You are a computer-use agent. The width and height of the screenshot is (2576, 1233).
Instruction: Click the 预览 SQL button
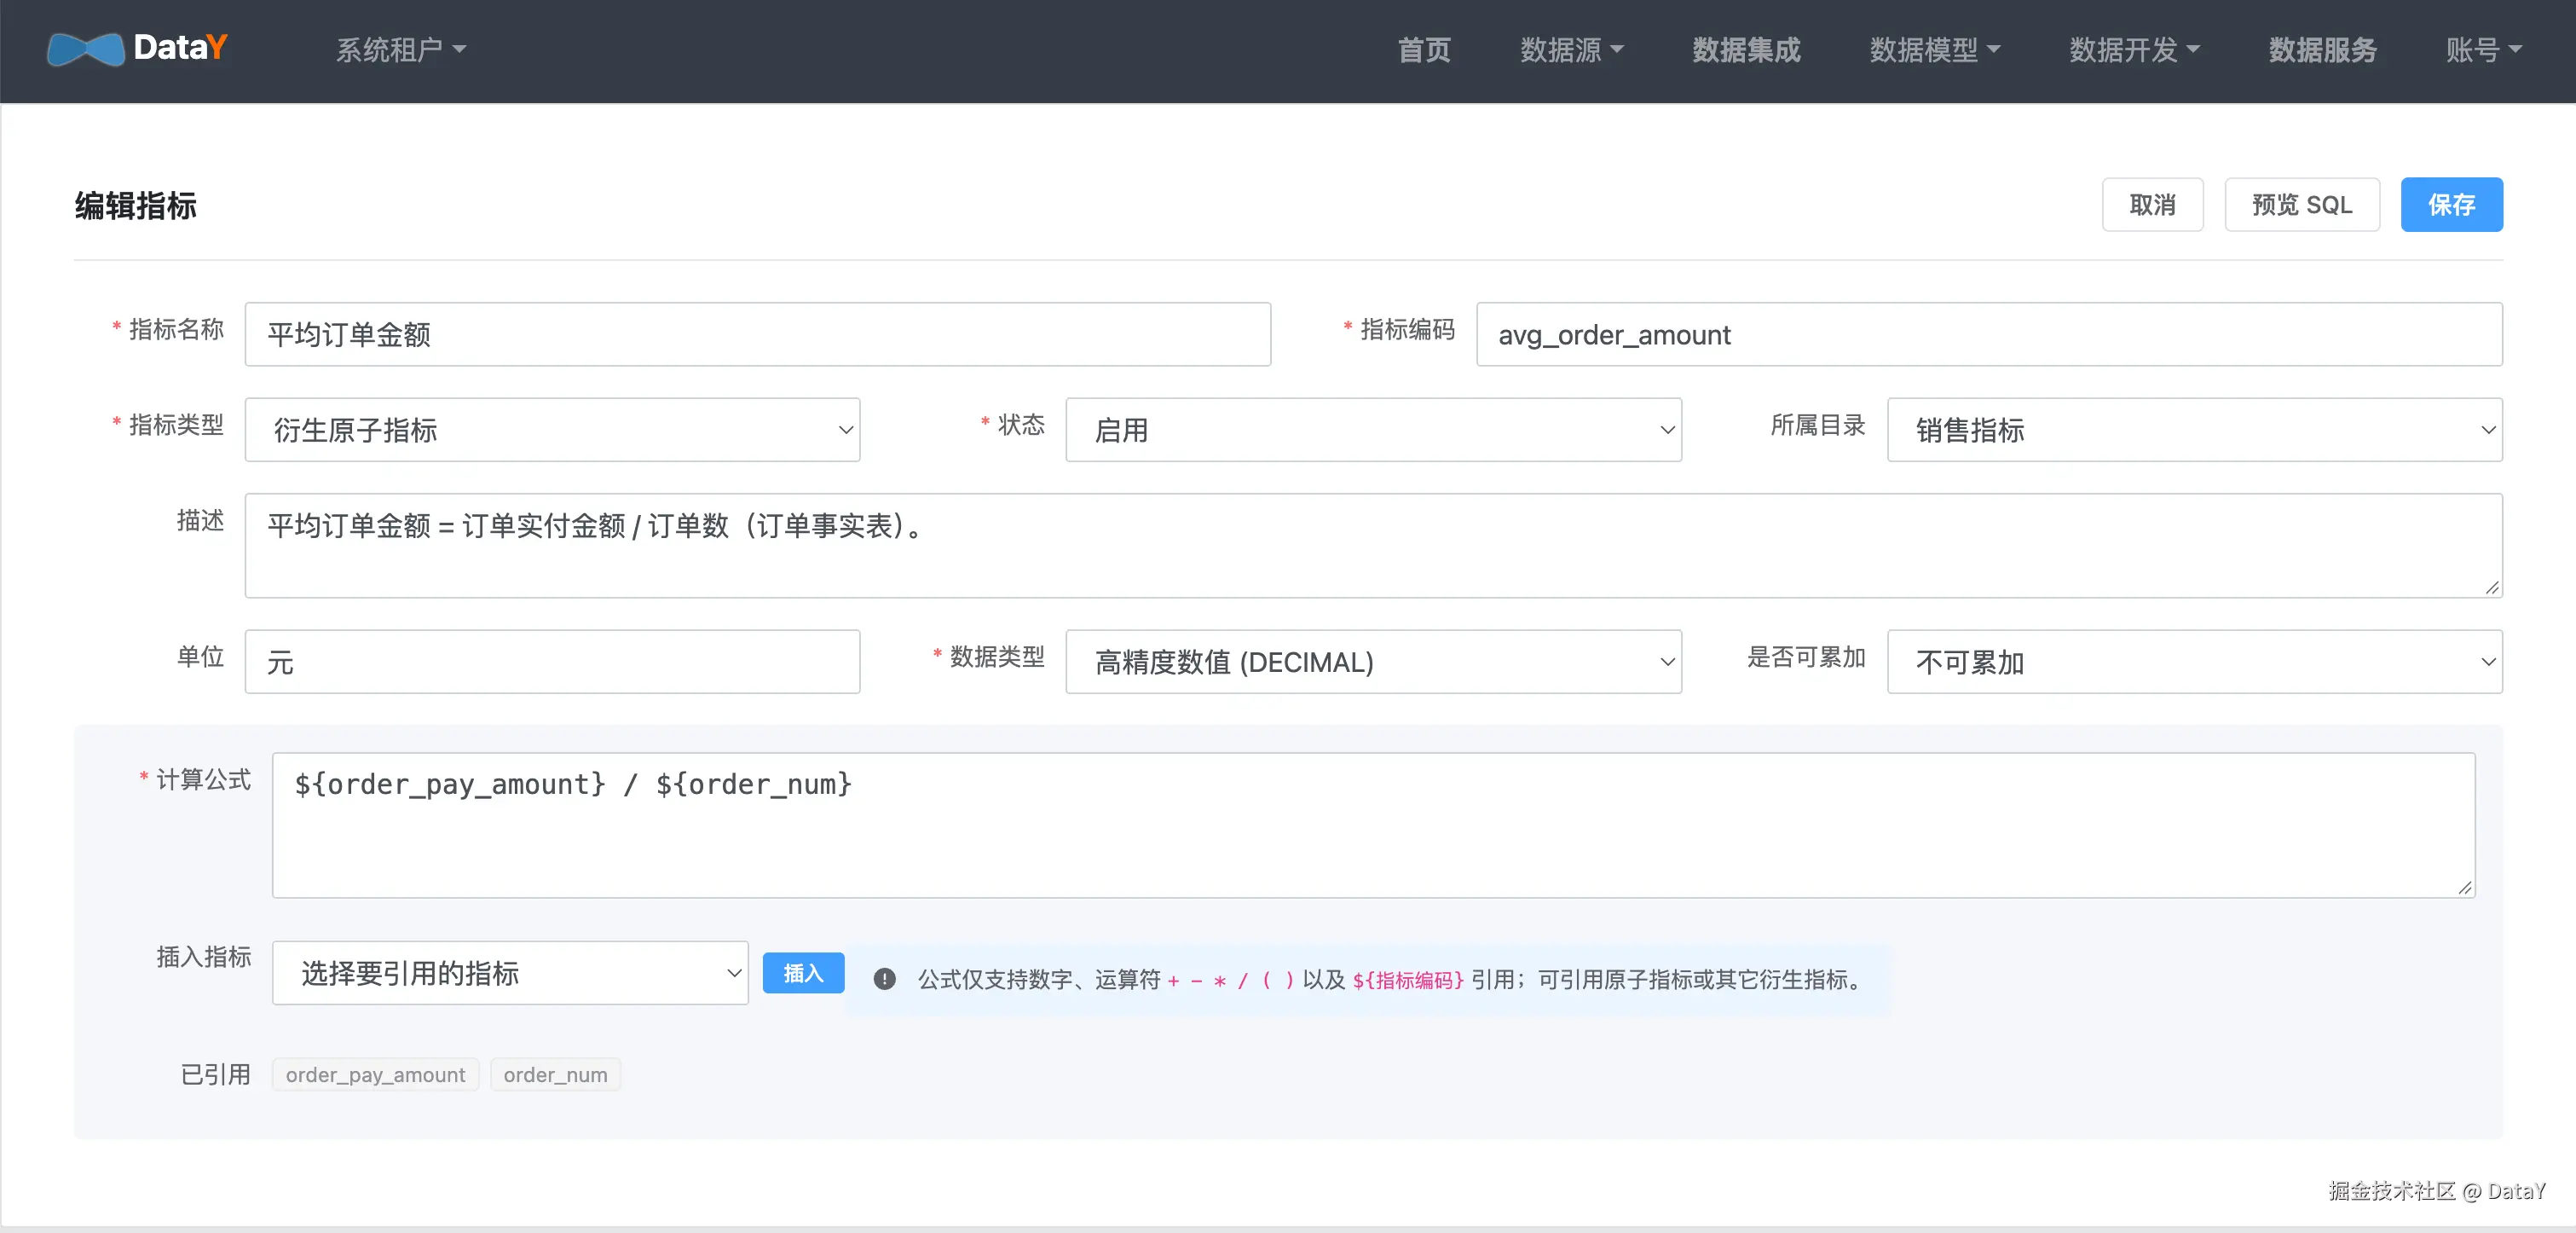pos(2301,205)
